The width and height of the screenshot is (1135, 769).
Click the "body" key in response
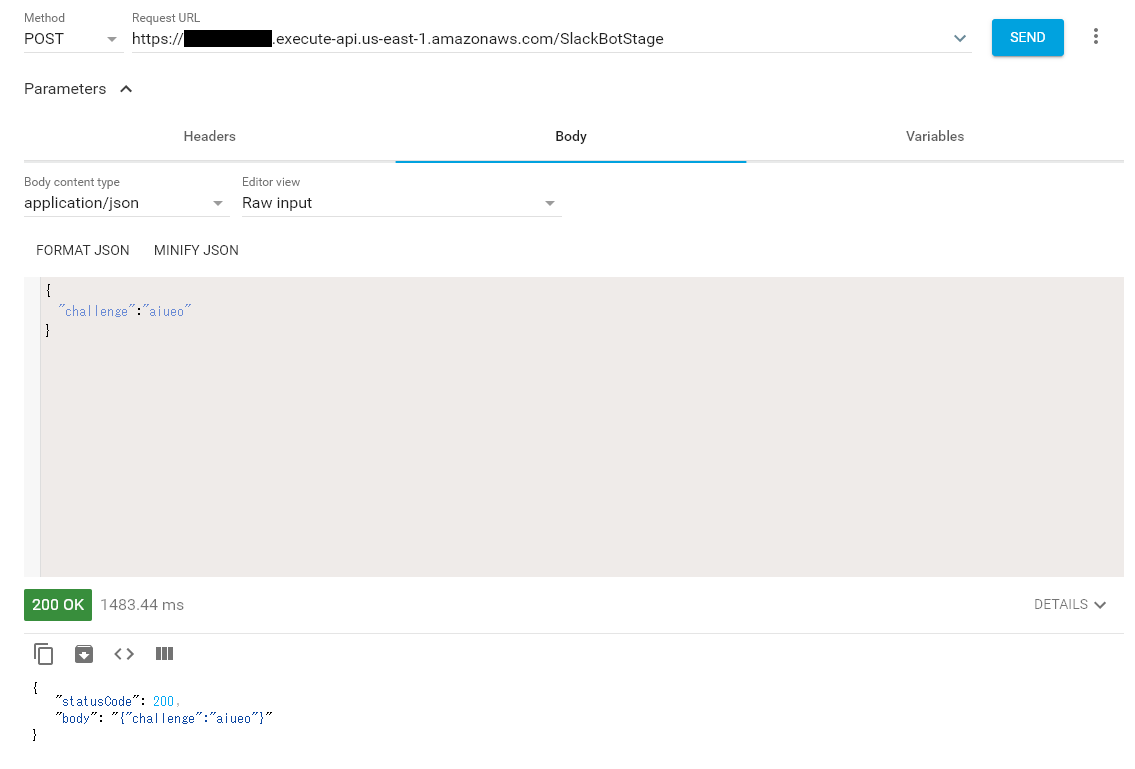pyautogui.click(x=75, y=718)
